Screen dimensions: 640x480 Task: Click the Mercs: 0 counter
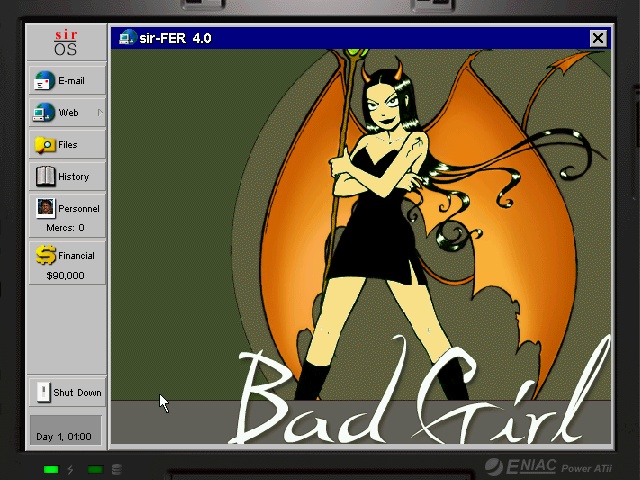tap(66, 228)
